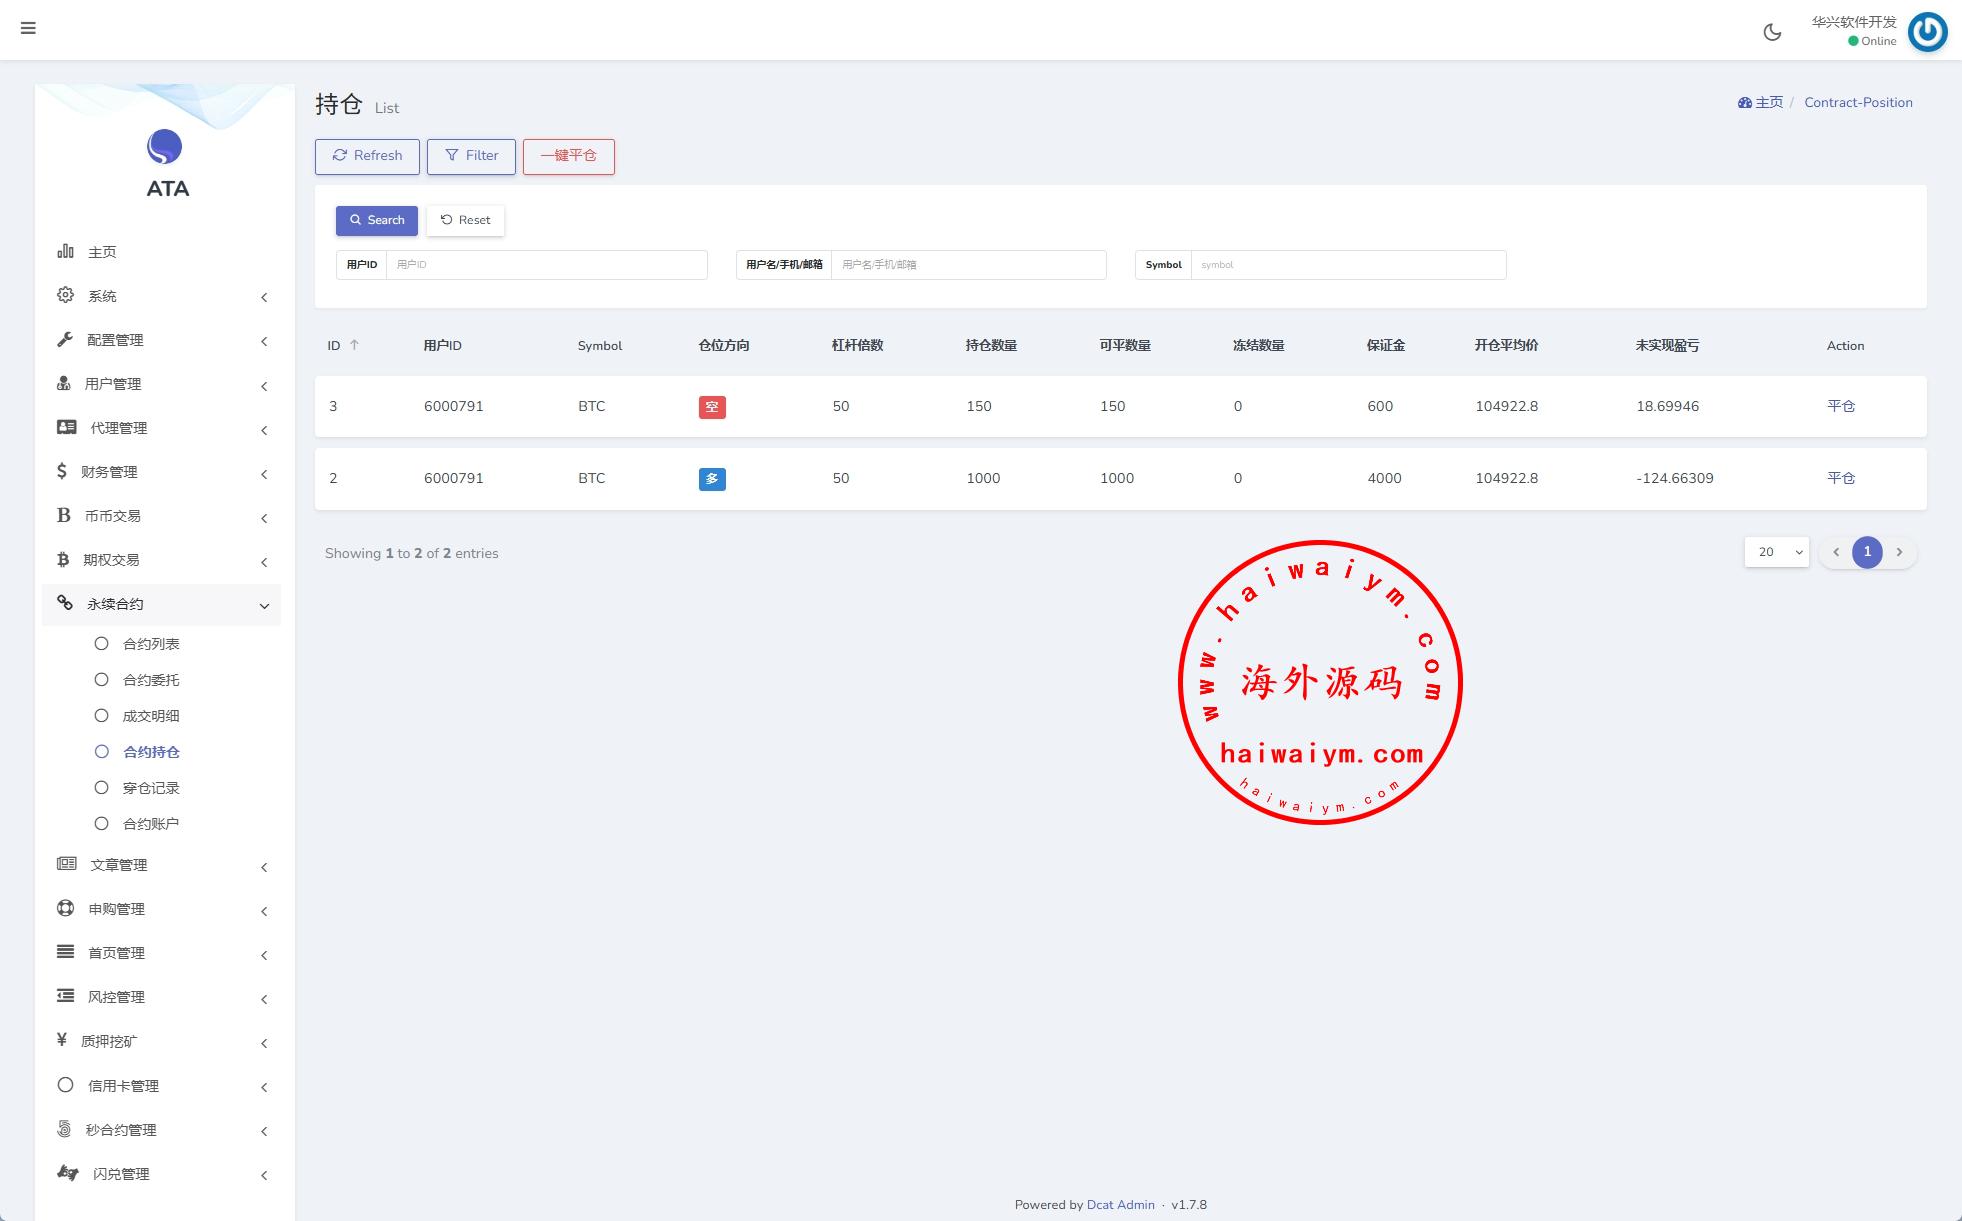The height and width of the screenshot is (1221, 1962).
Task: Click the 多 direction badge
Action: pyautogui.click(x=712, y=479)
